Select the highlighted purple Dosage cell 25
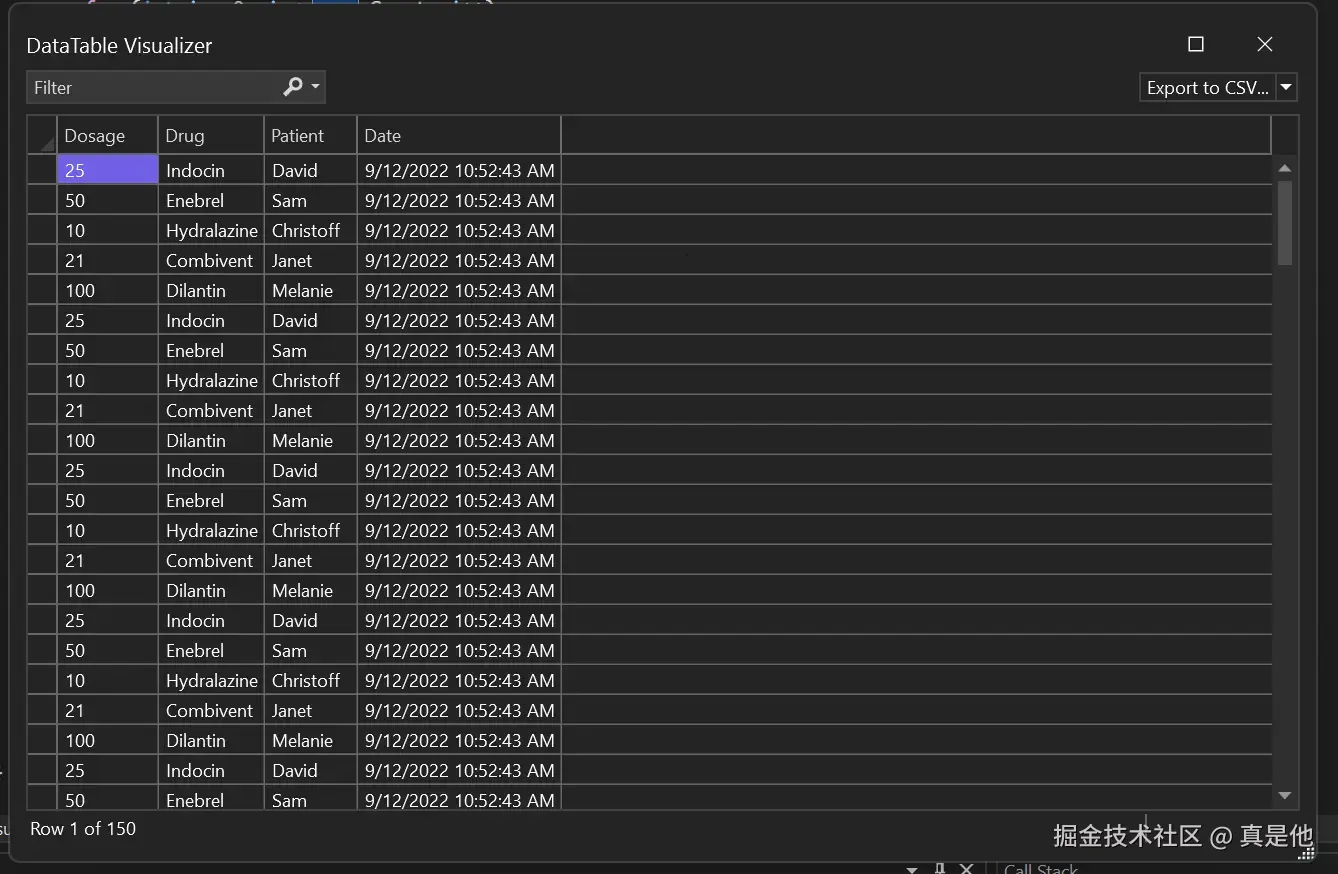 coord(107,170)
